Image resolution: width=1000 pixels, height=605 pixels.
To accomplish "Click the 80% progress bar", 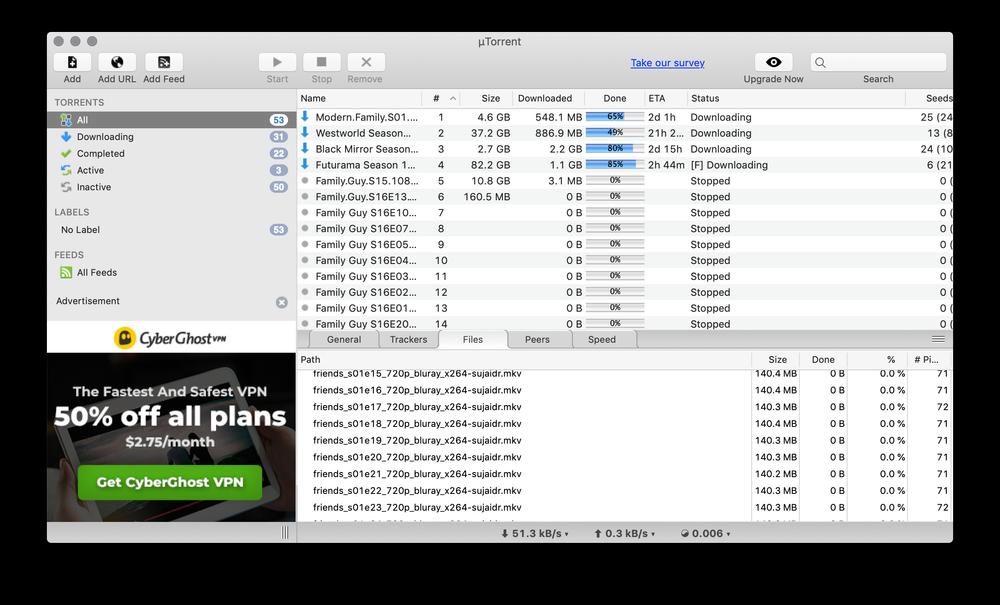I will (x=615, y=149).
